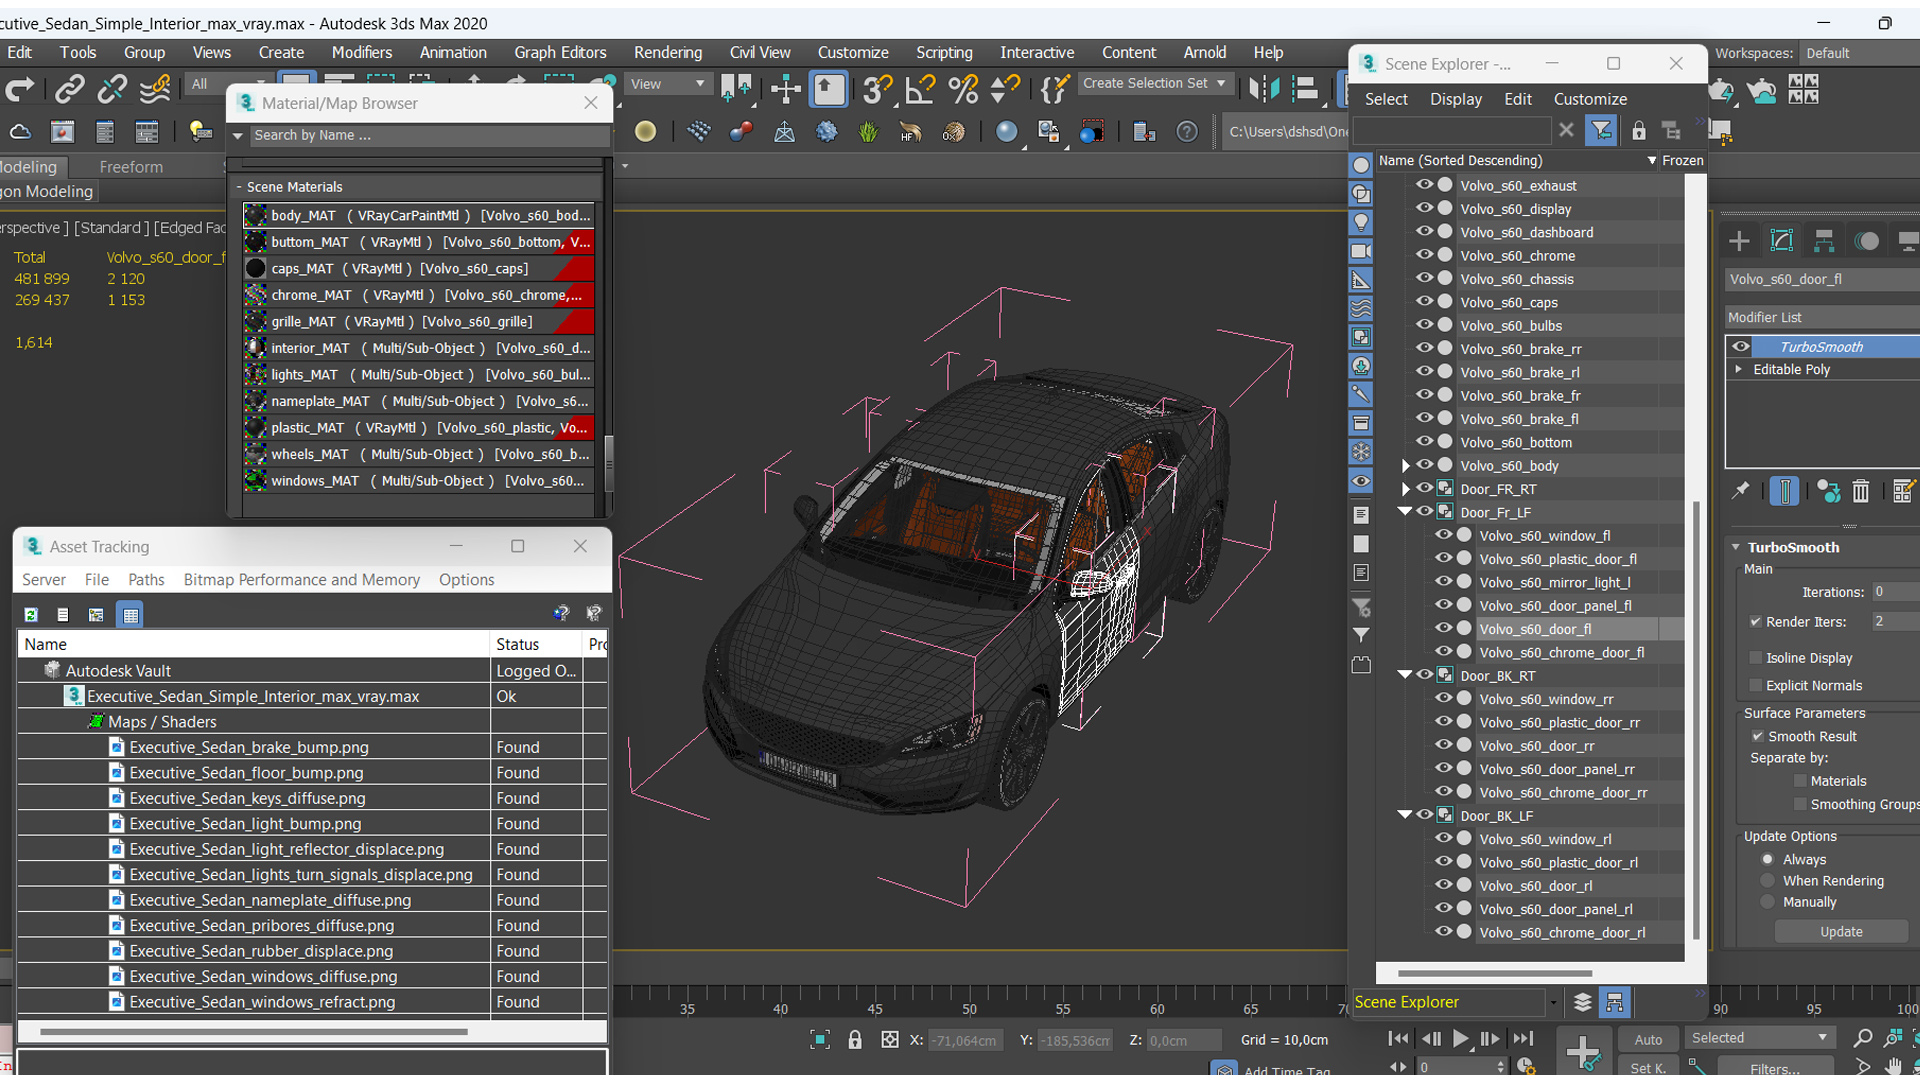Select caps_MAT material in Scene Materials
This screenshot has width=1920, height=1080.
419,268
